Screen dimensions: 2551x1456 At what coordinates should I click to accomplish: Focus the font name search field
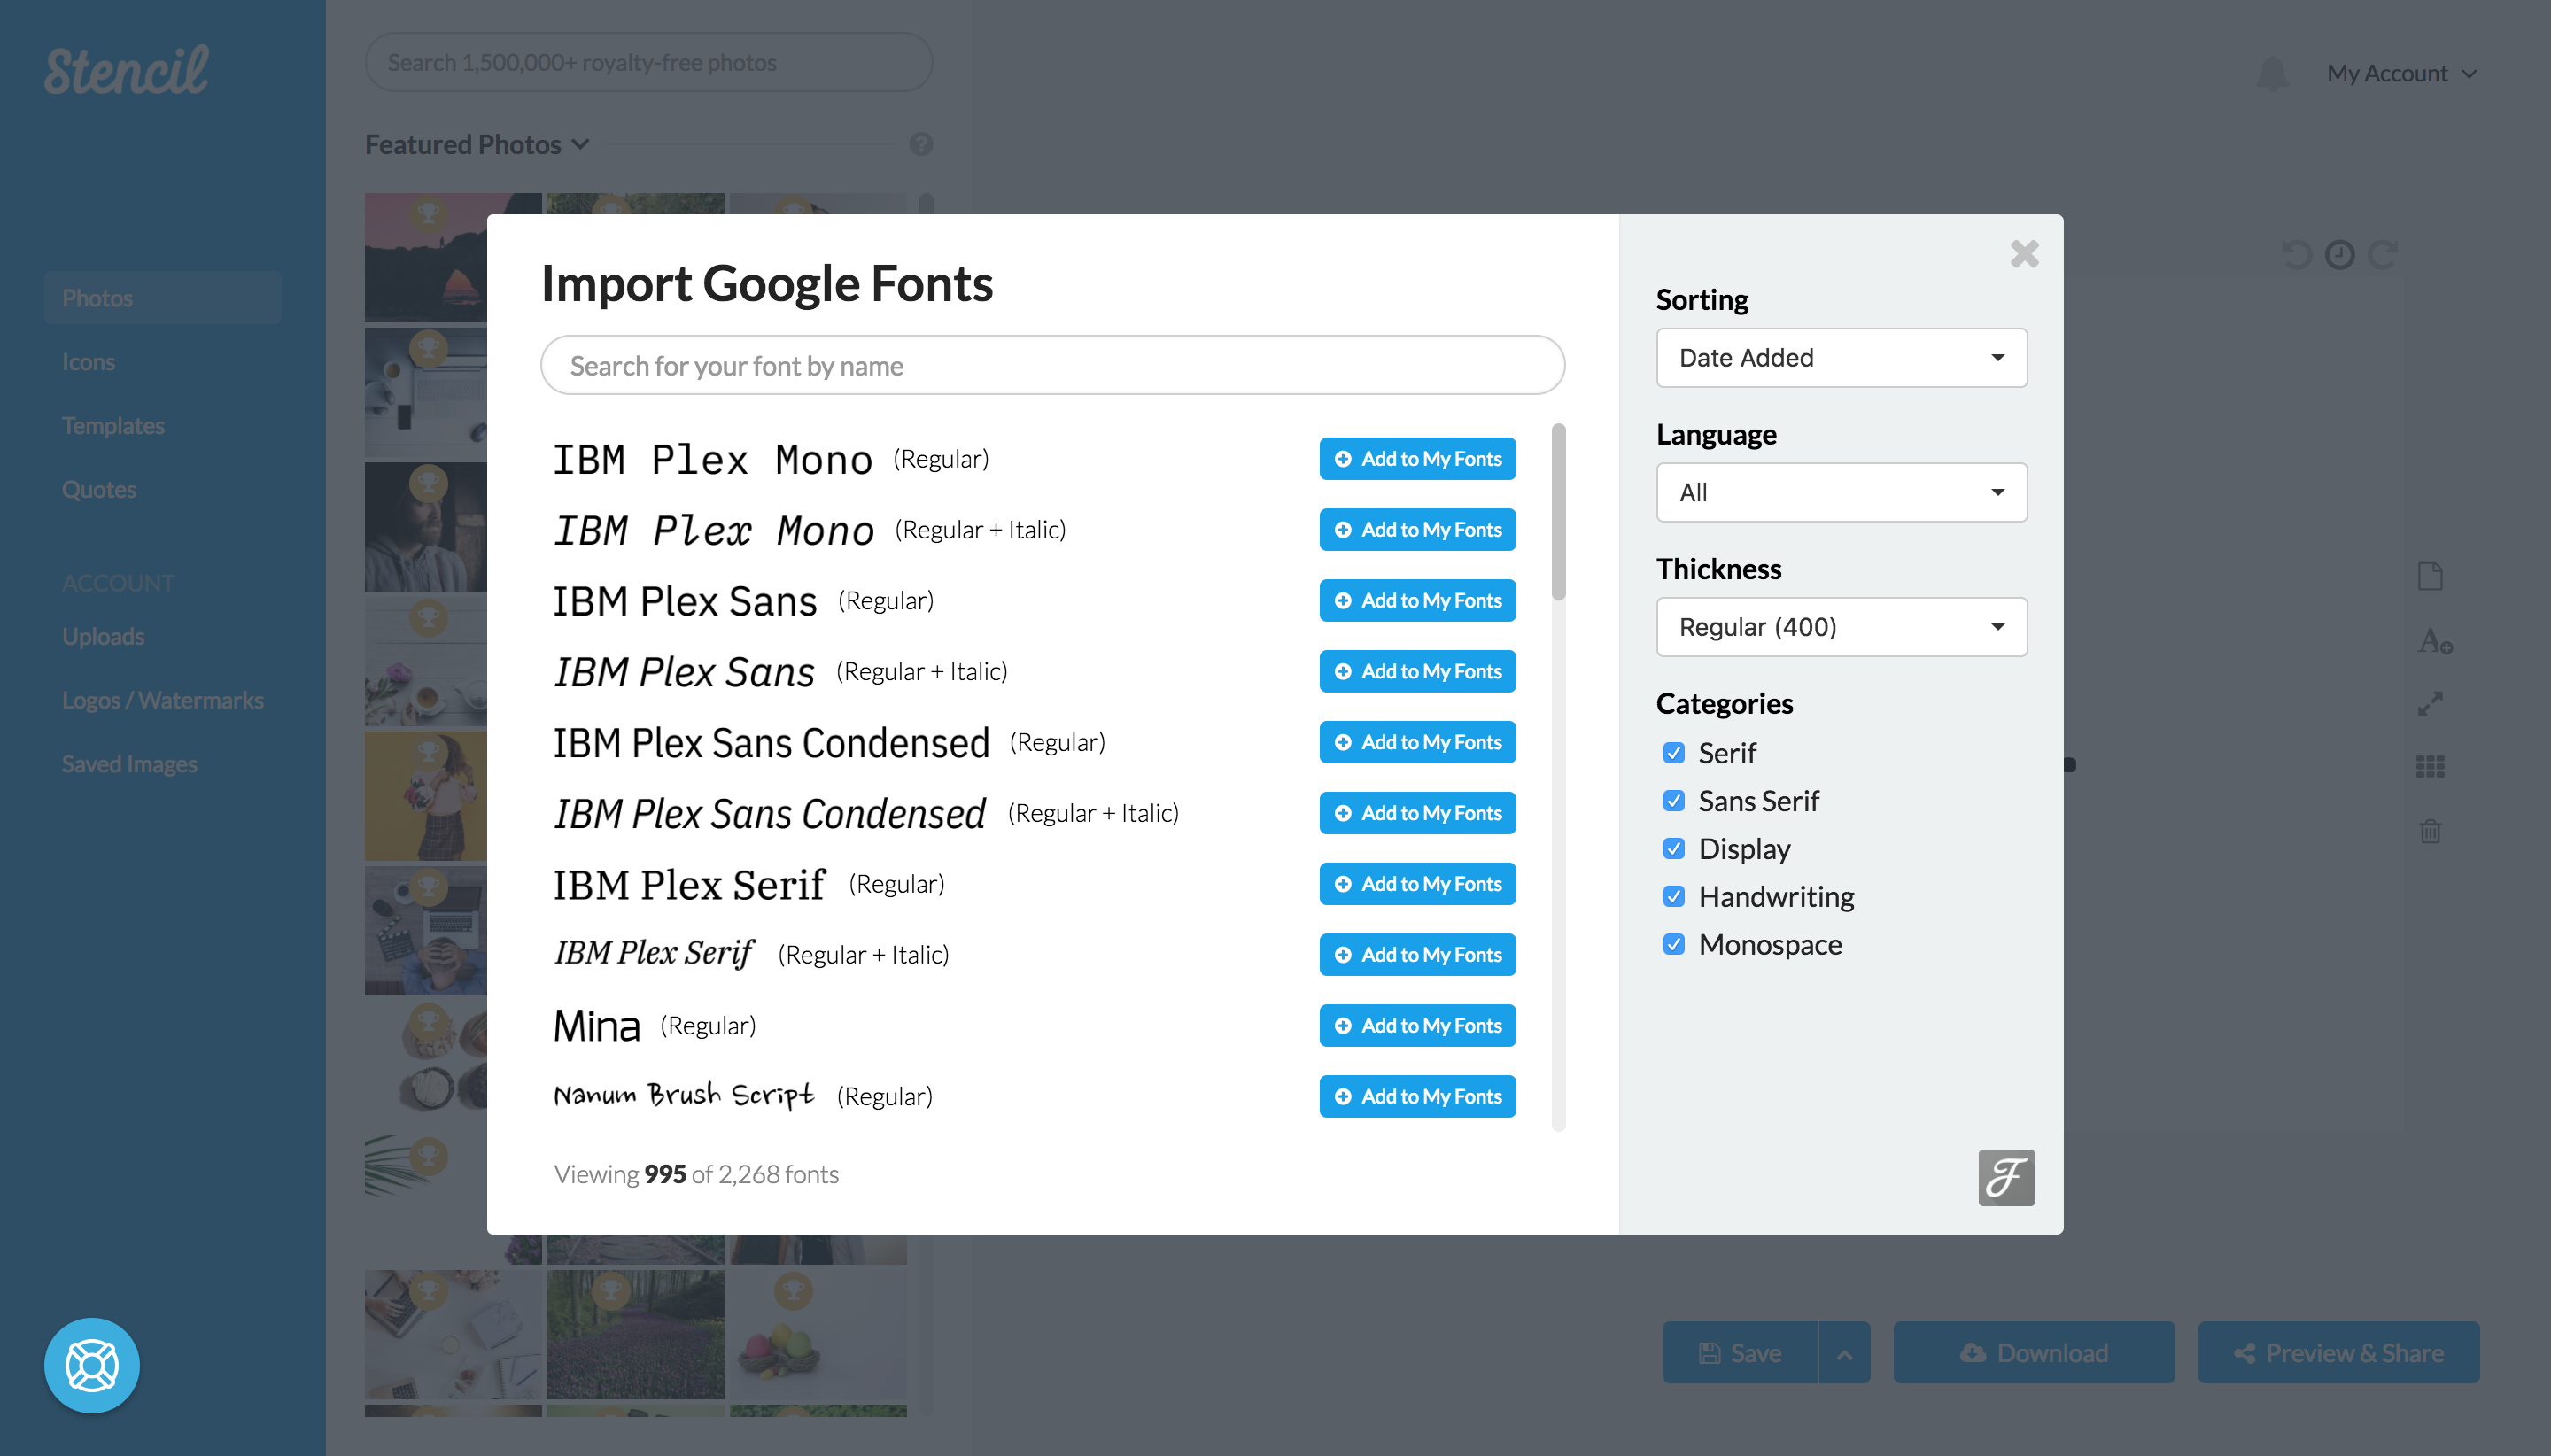tap(1052, 366)
